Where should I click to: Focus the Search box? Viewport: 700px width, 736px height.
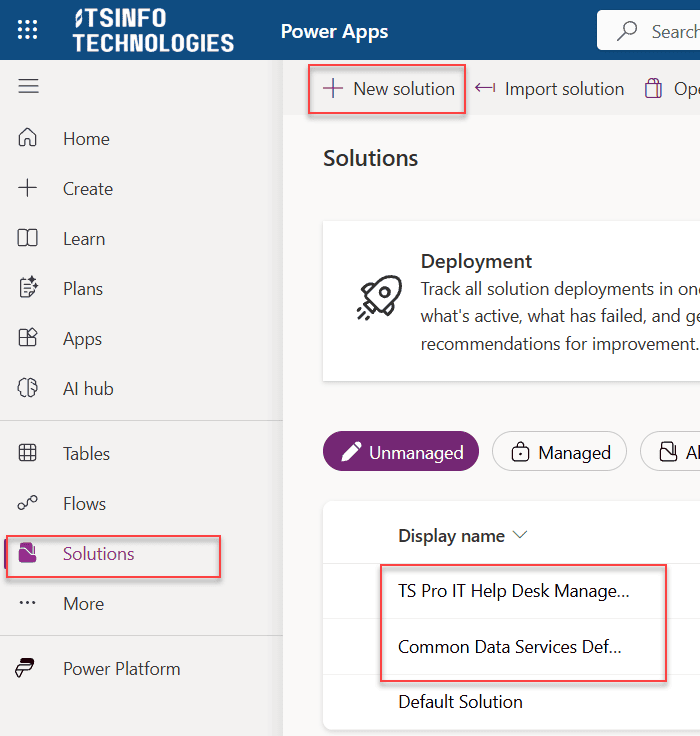tap(648, 31)
